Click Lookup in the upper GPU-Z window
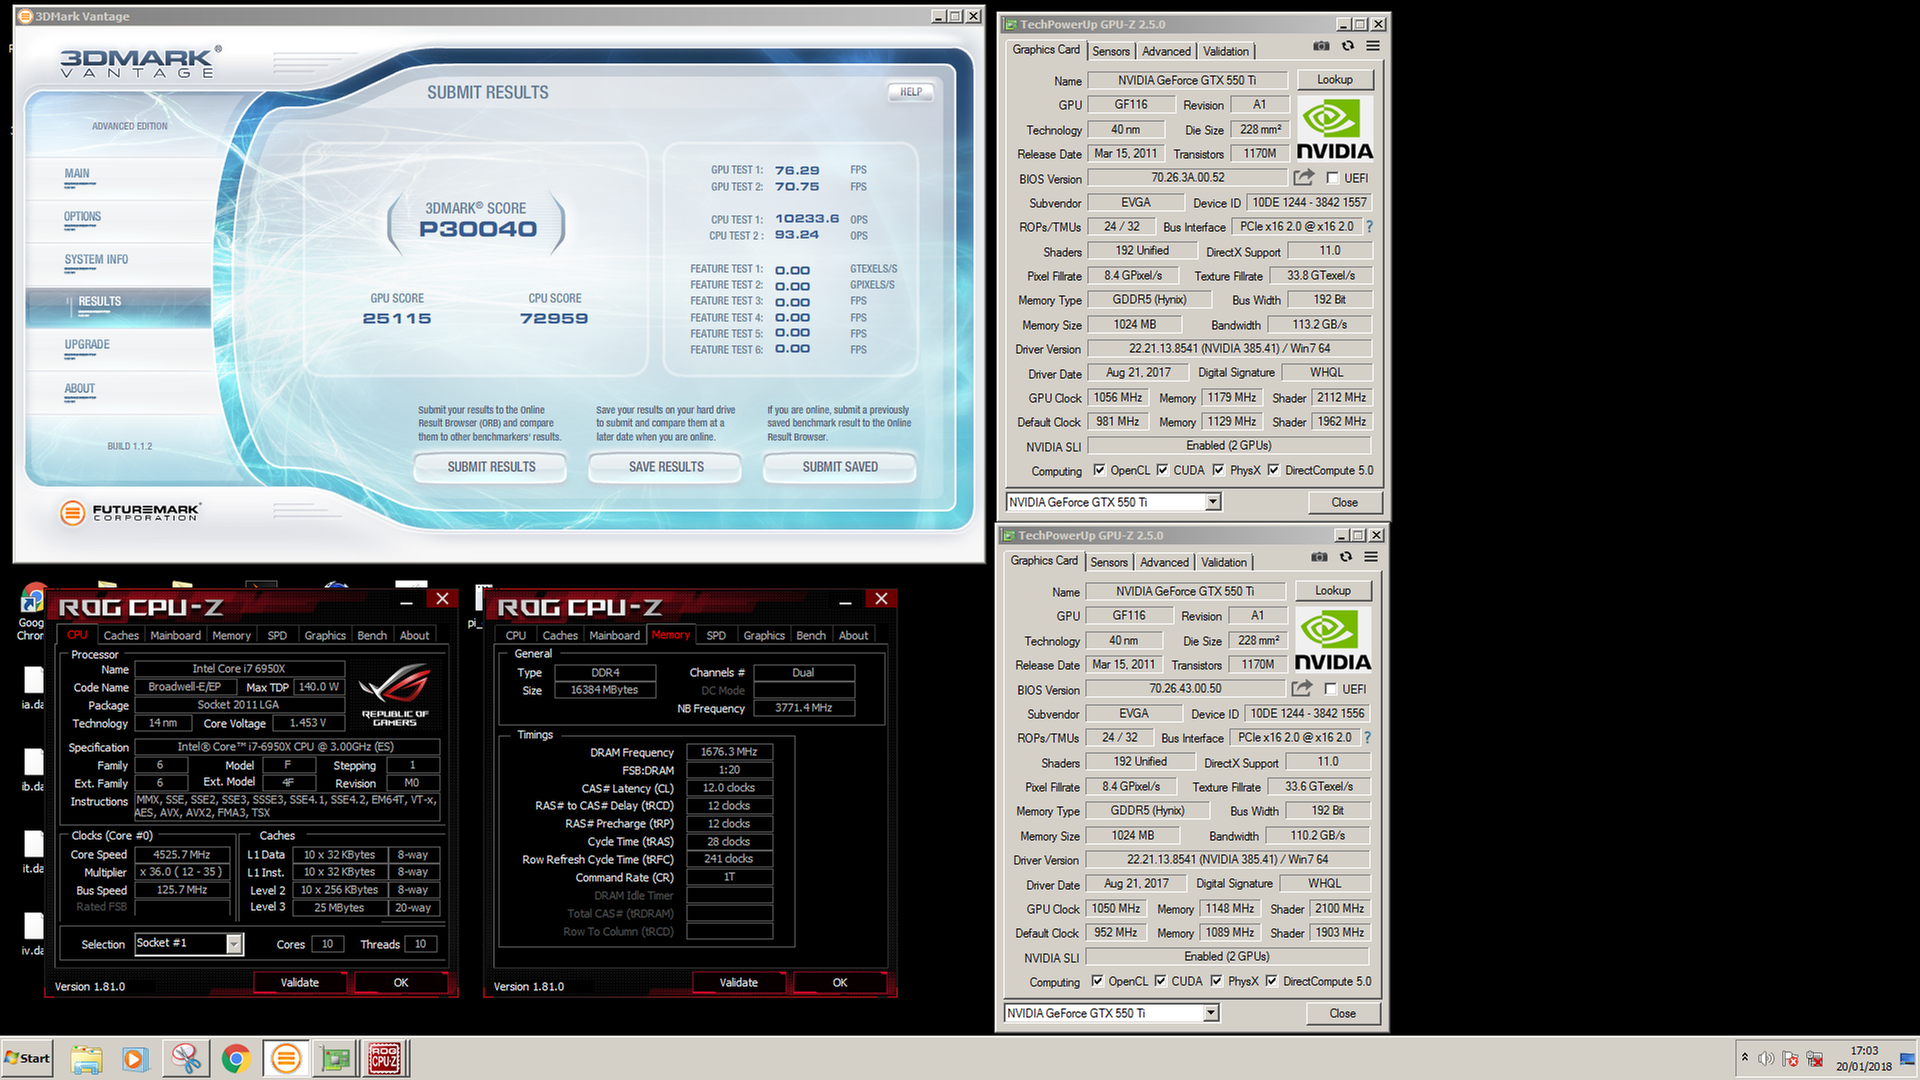Screen dimensions: 1920x1080 tap(1334, 79)
